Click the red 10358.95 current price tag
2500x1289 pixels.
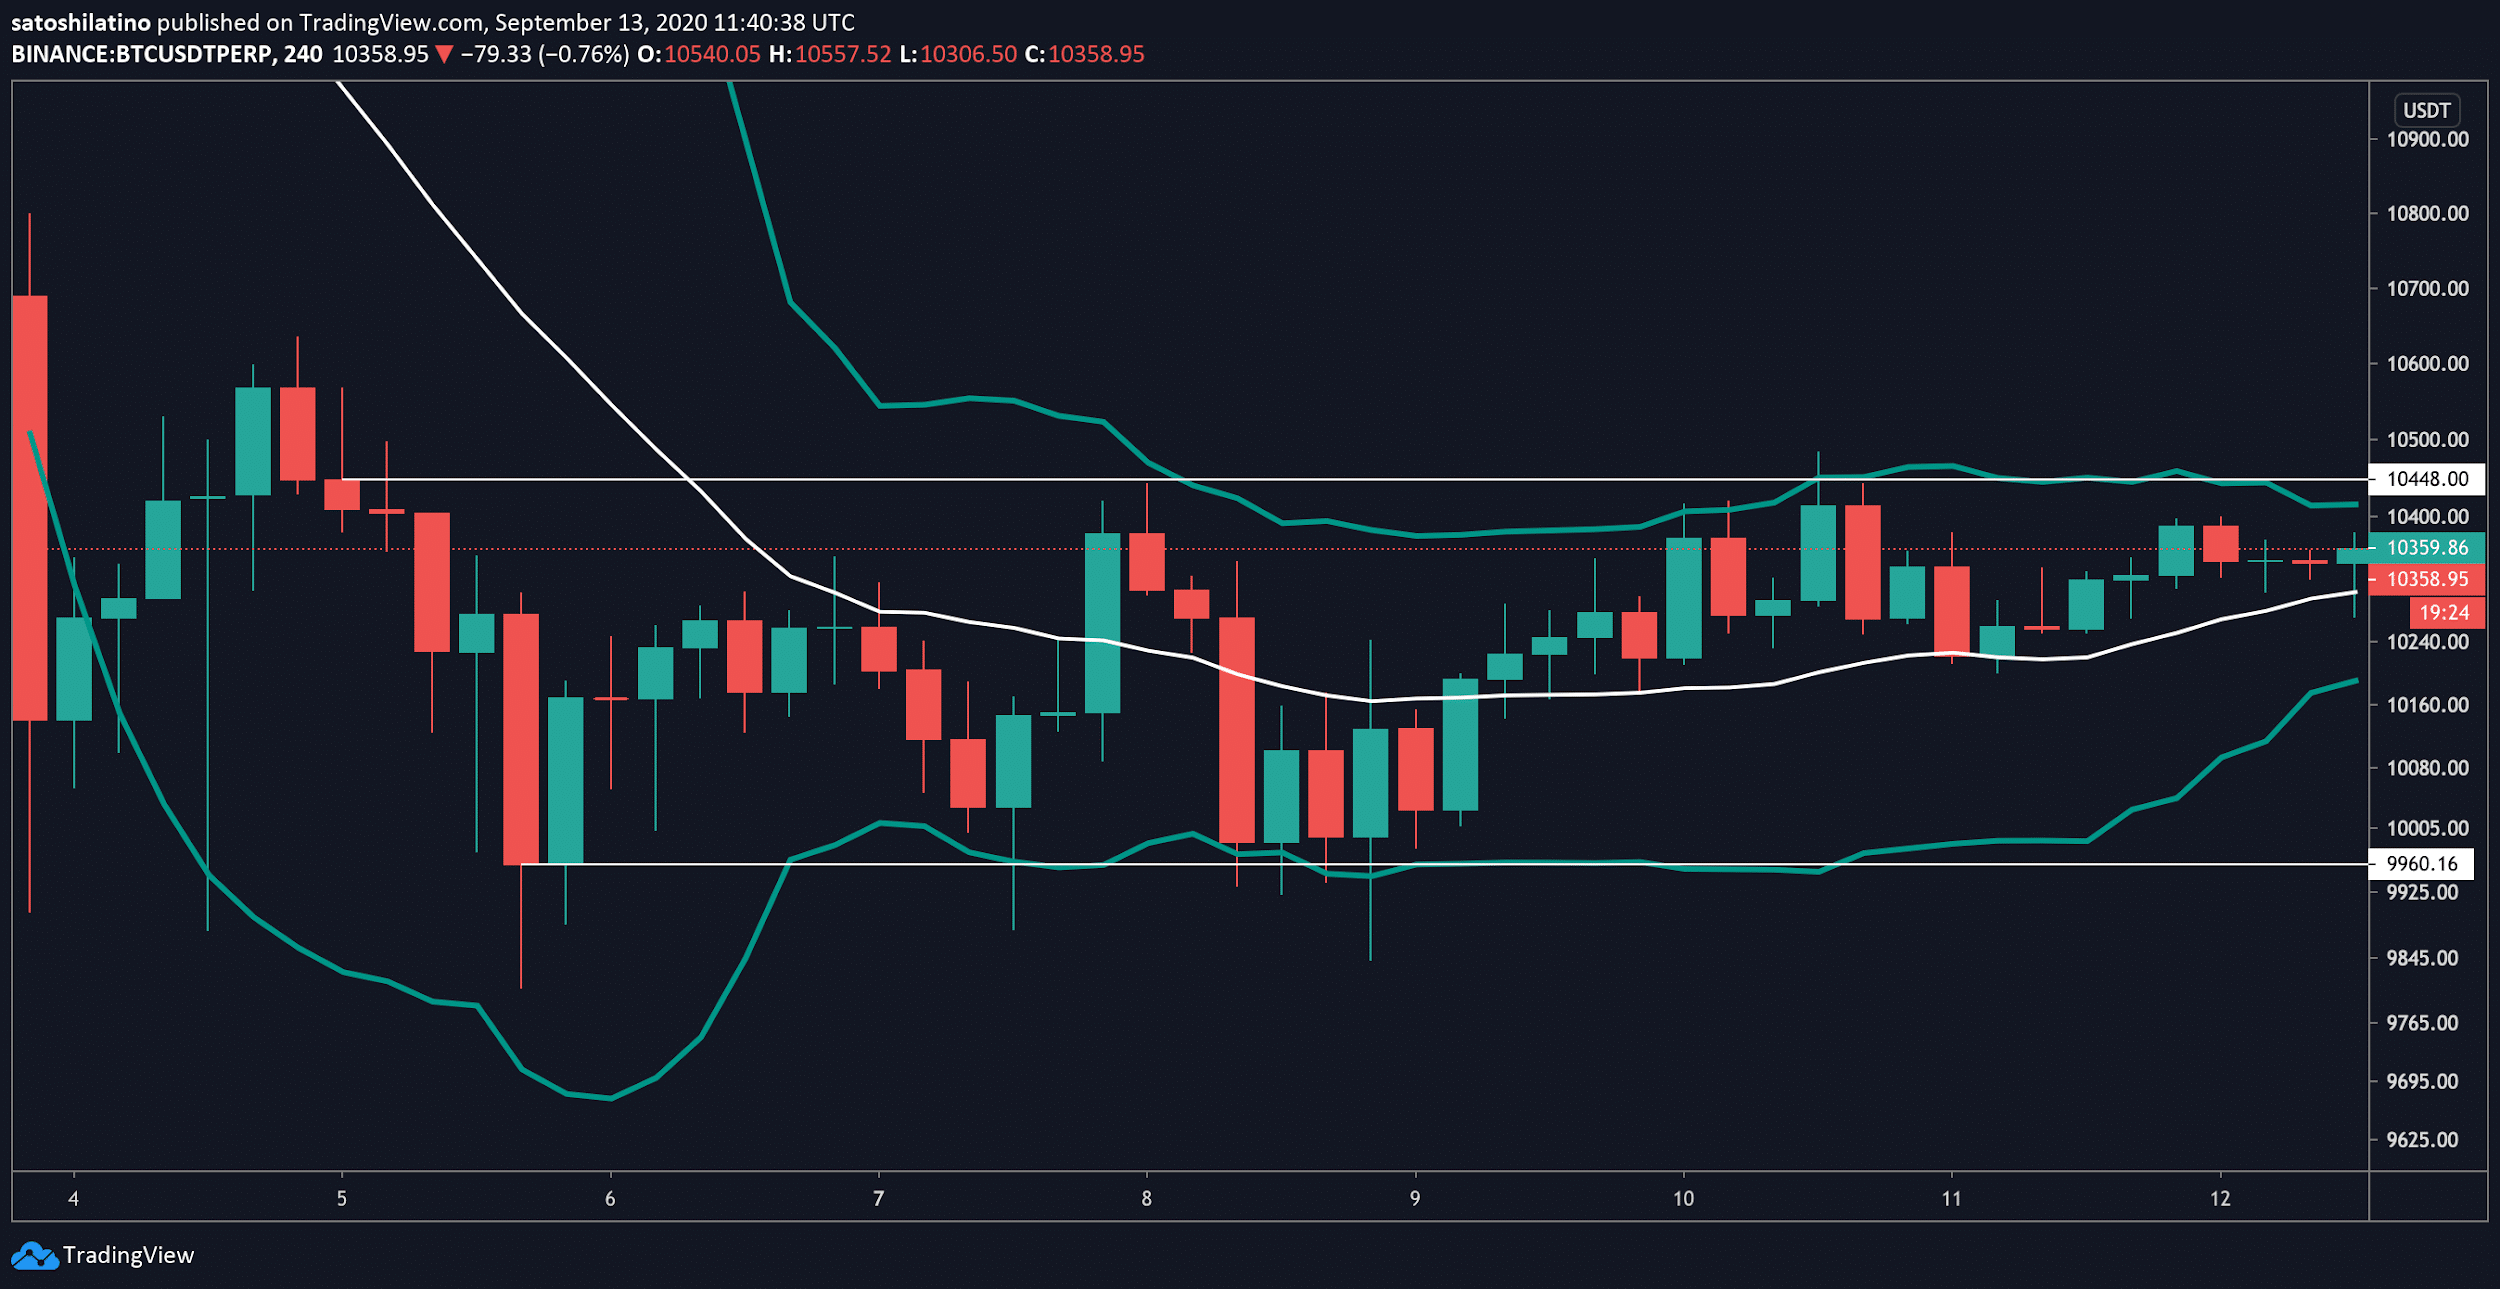coord(2427,579)
